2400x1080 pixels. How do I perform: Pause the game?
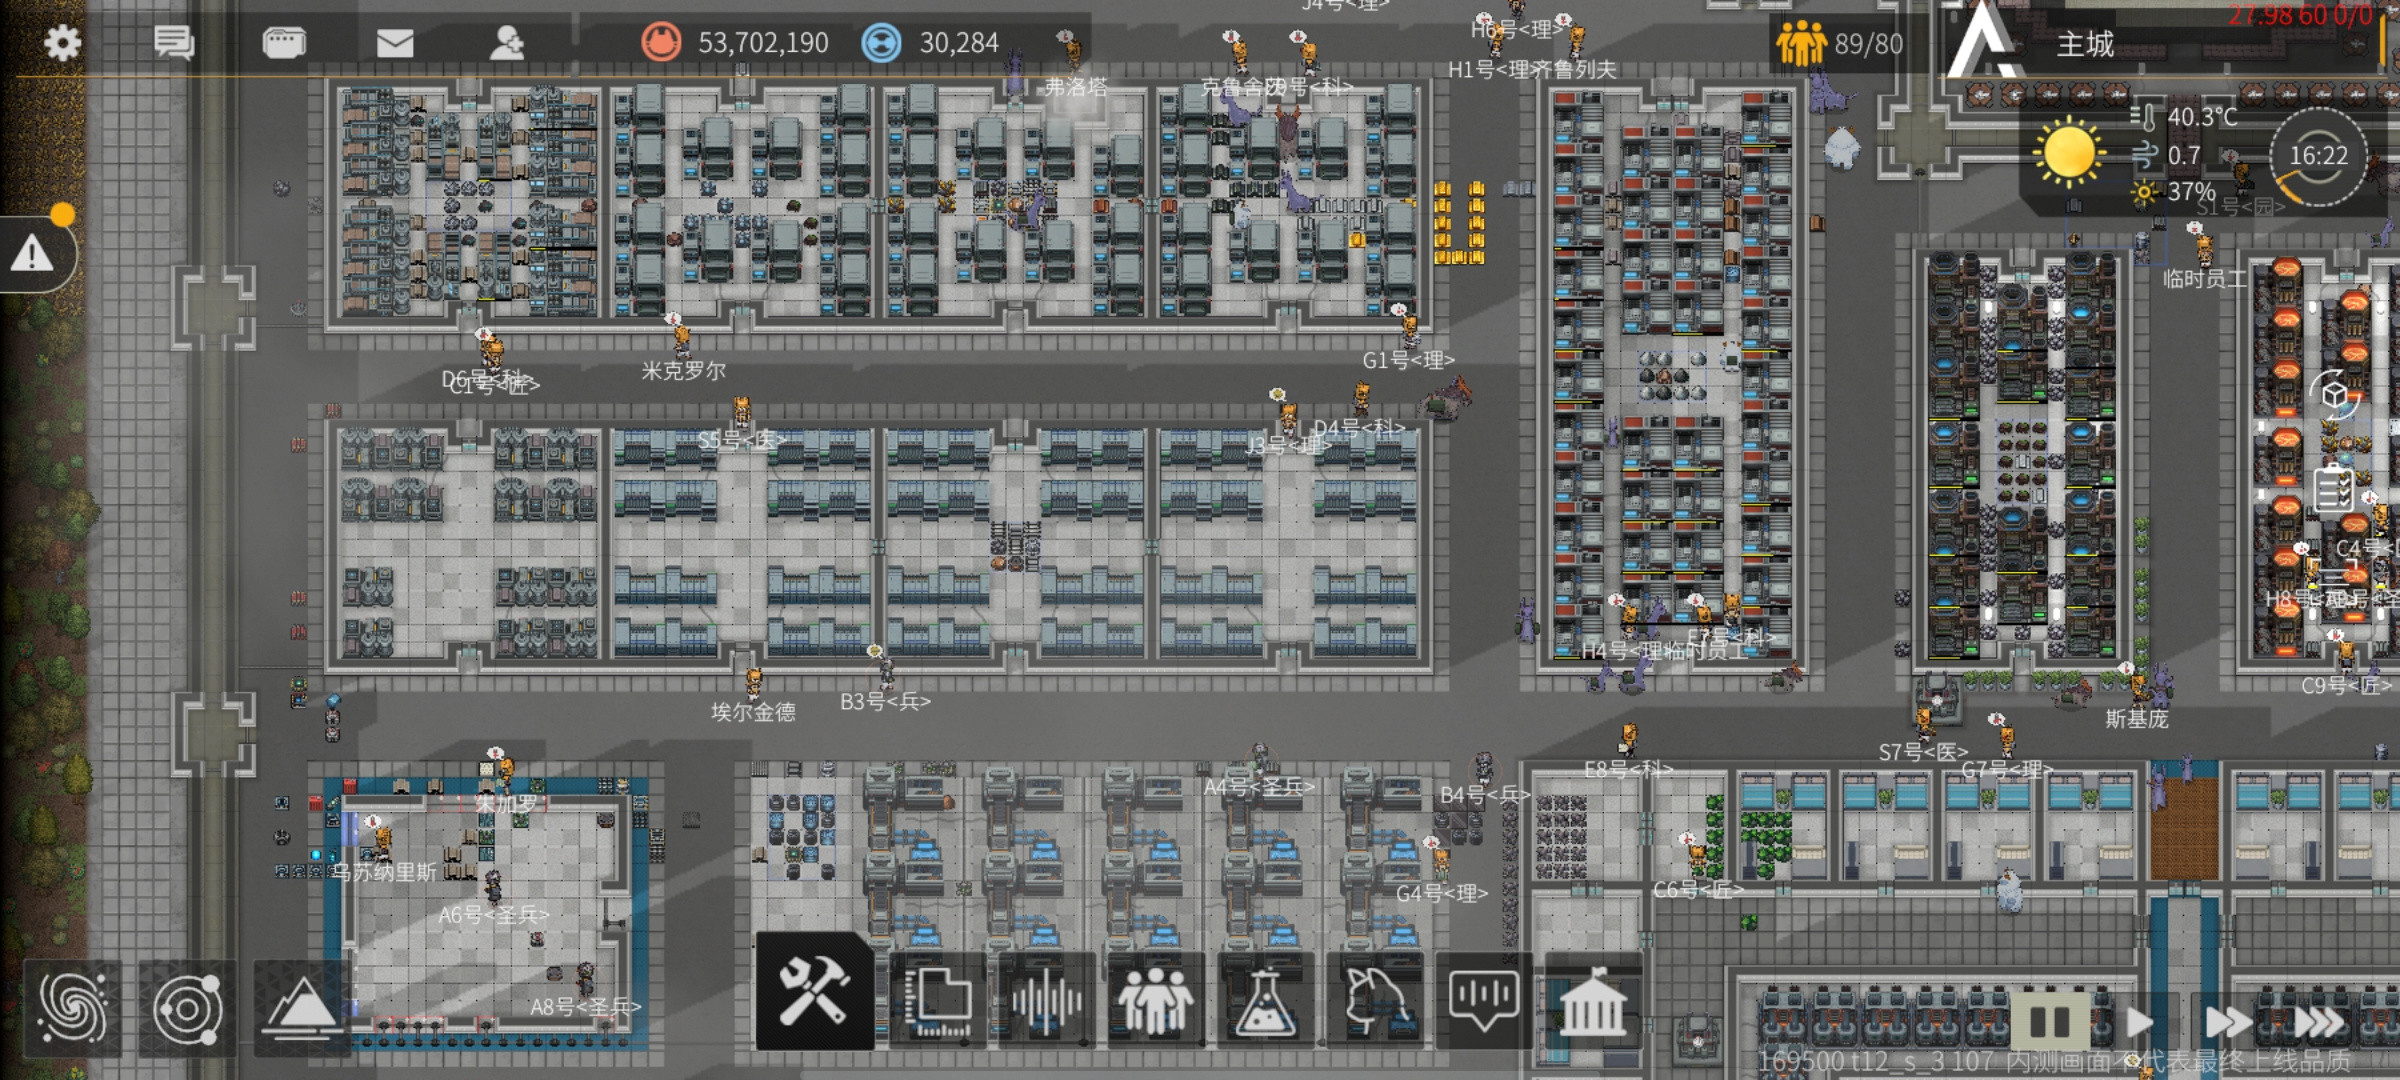(2049, 1022)
